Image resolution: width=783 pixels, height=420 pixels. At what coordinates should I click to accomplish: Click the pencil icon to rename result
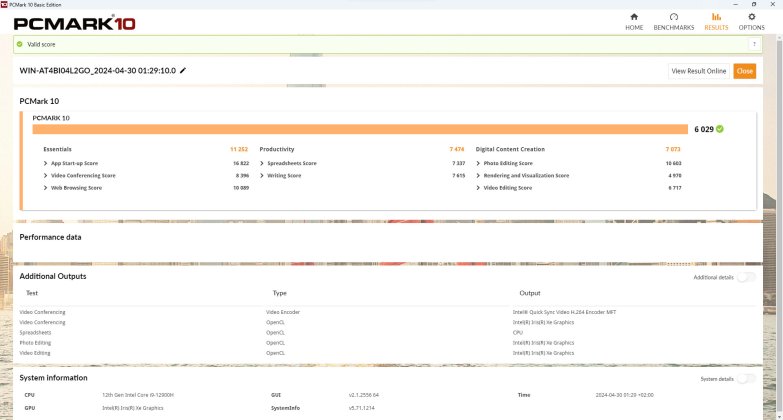point(183,70)
